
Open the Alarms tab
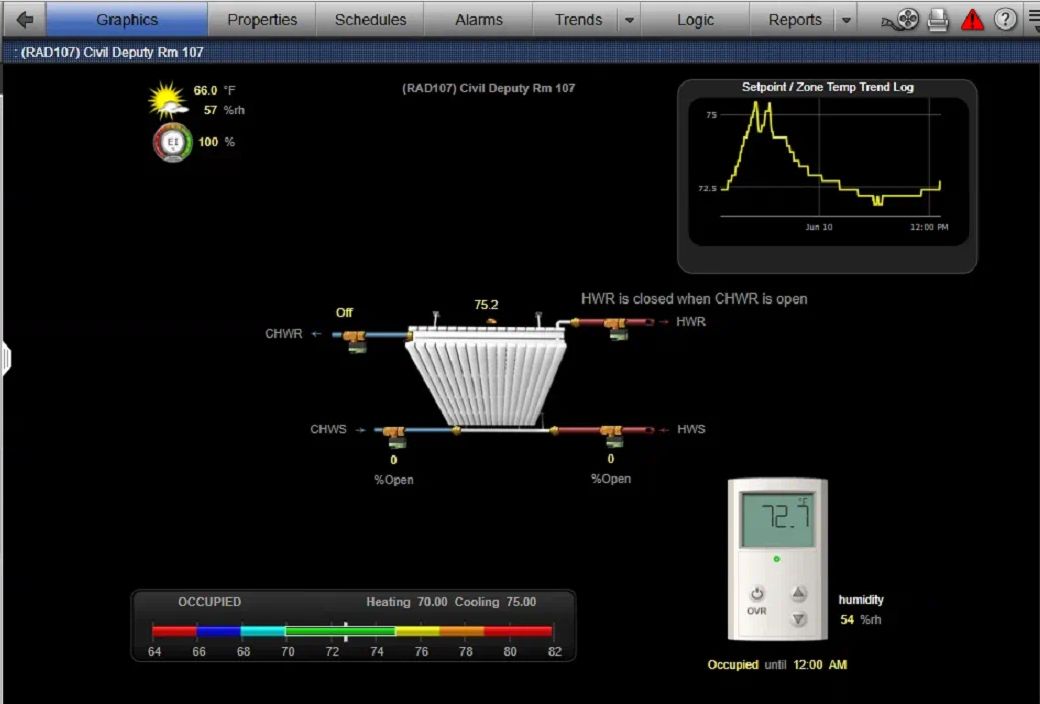(478, 19)
